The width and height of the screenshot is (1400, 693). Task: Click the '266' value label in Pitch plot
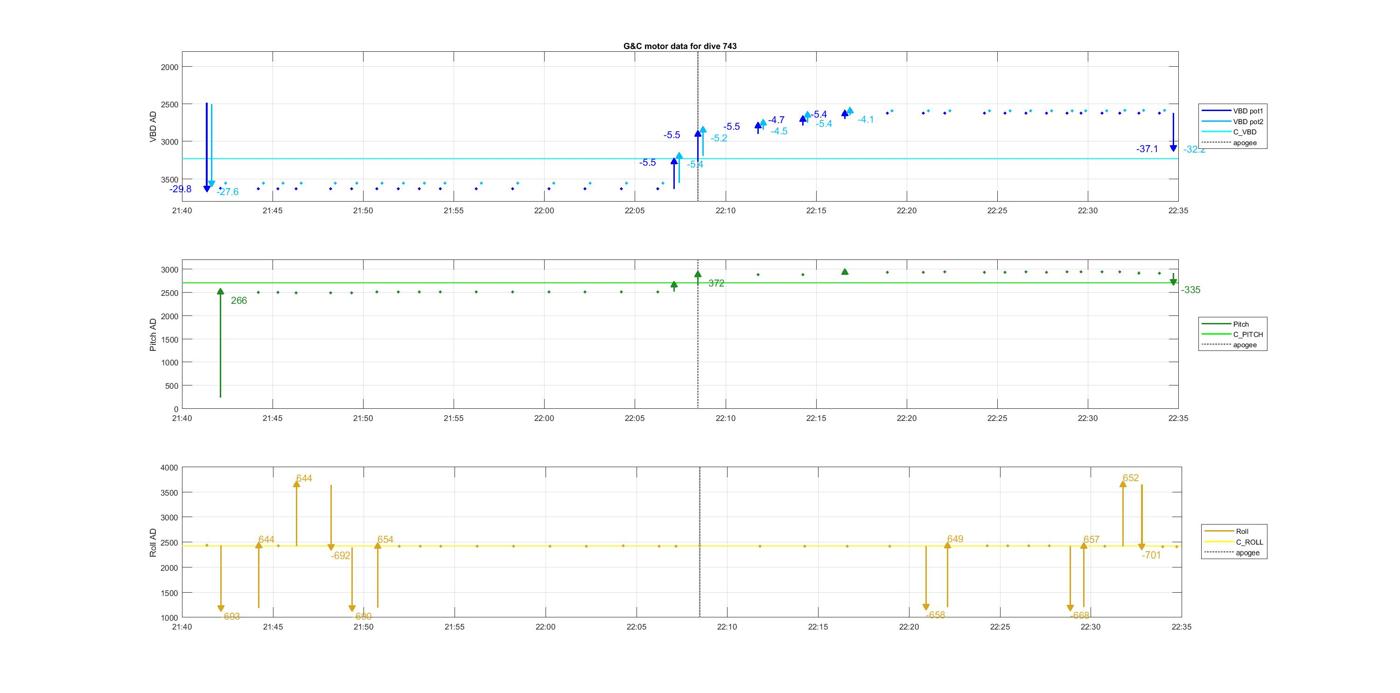239,300
